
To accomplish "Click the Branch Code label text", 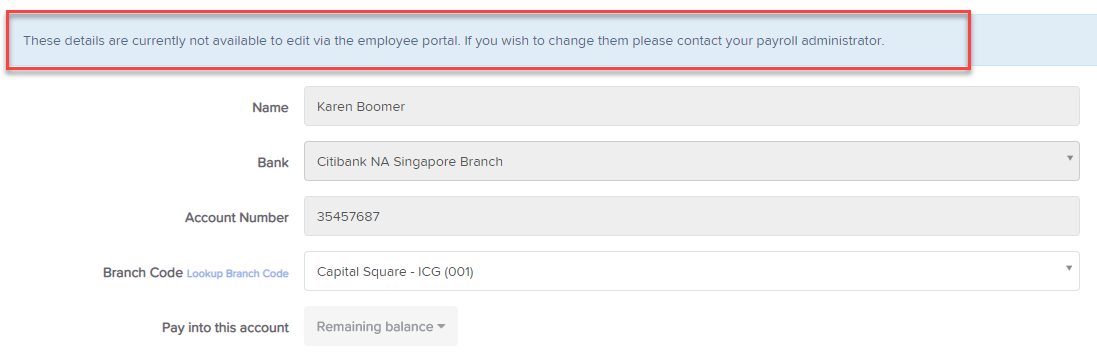I will 143,273.
